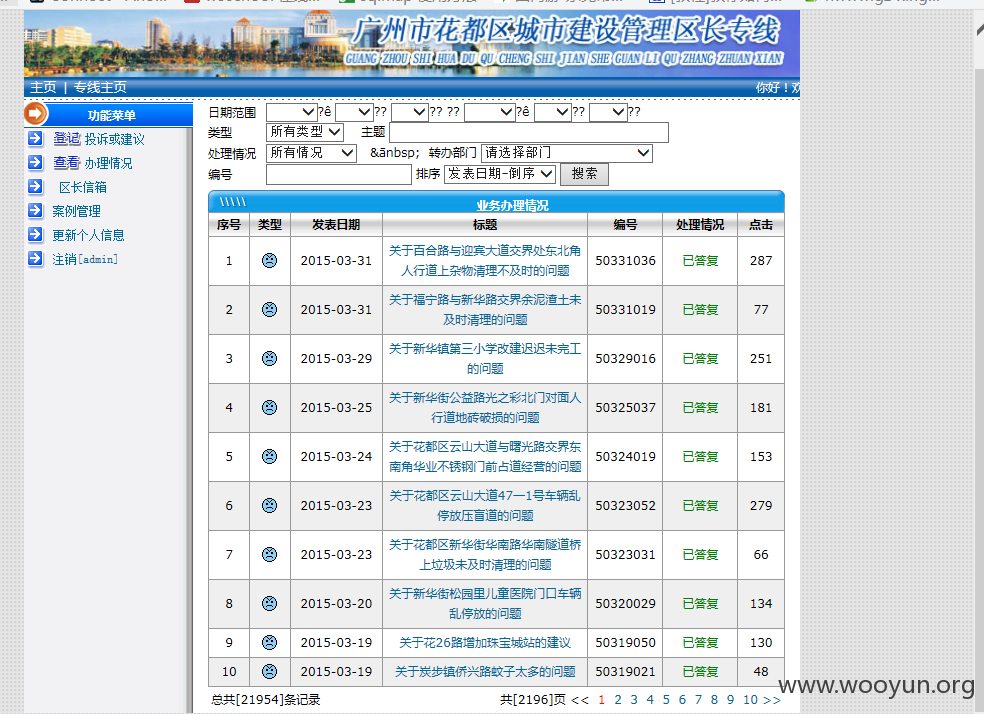Click the complaint face icon in row 1
This screenshot has width=984, height=714.
pos(269,260)
